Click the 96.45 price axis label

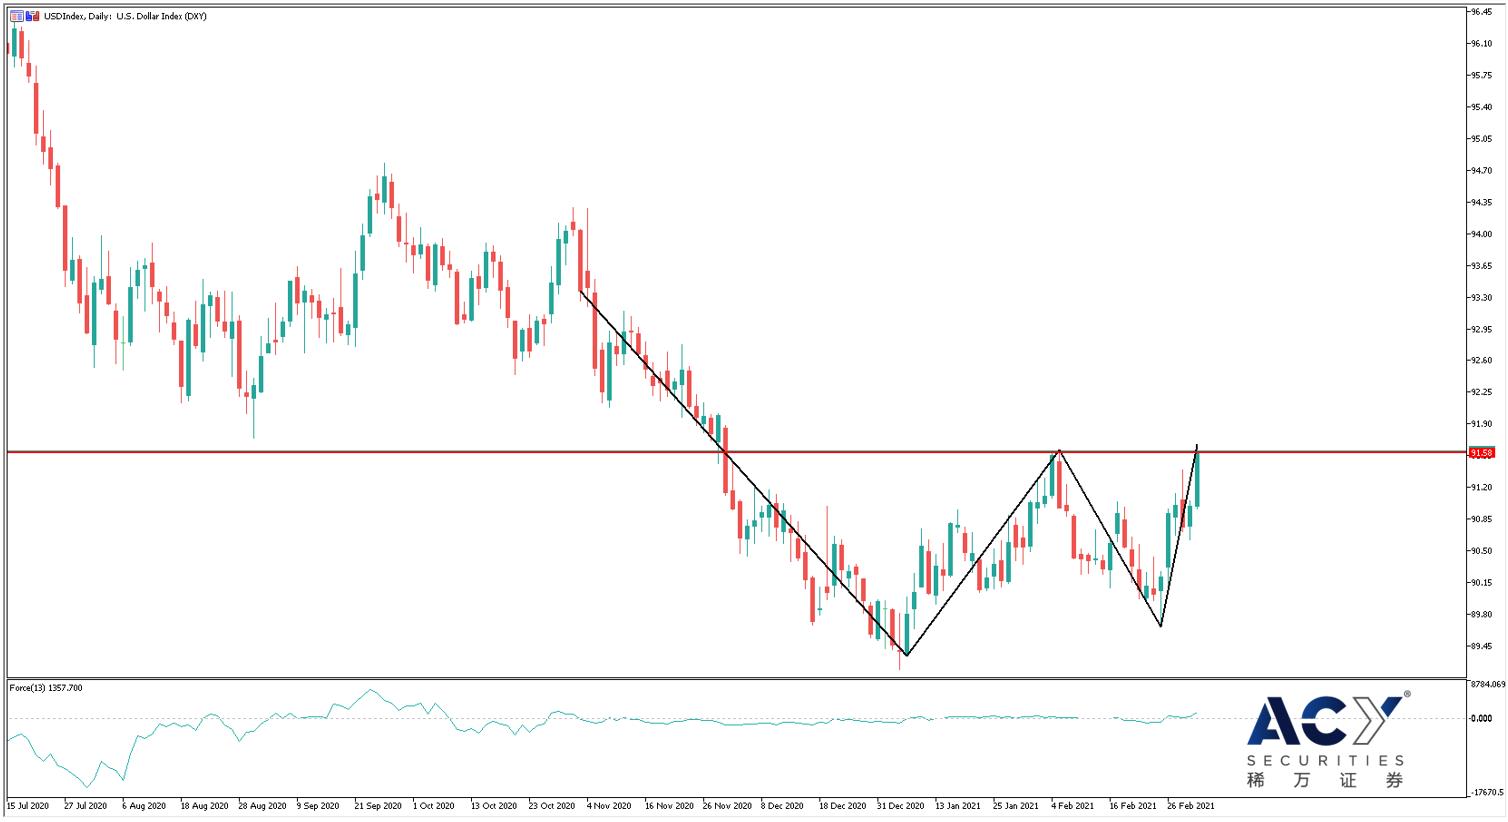1482,12
